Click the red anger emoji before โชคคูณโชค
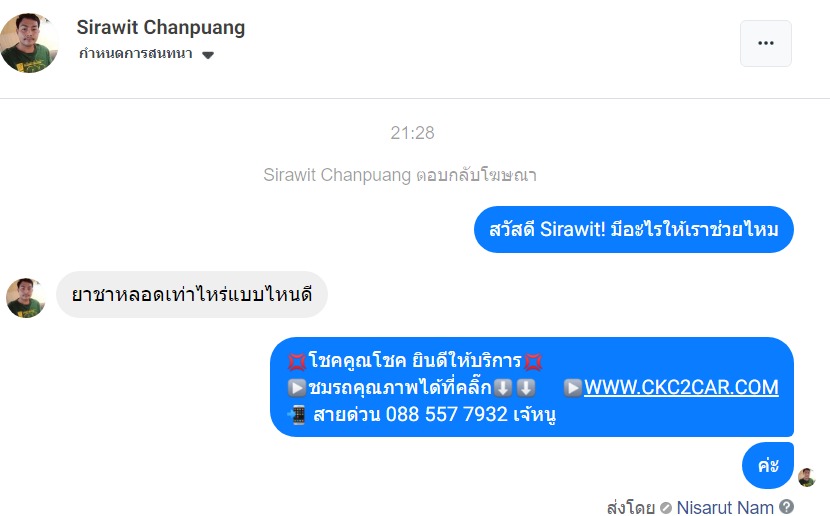The image size is (830, 516). [x=297, y=361]
